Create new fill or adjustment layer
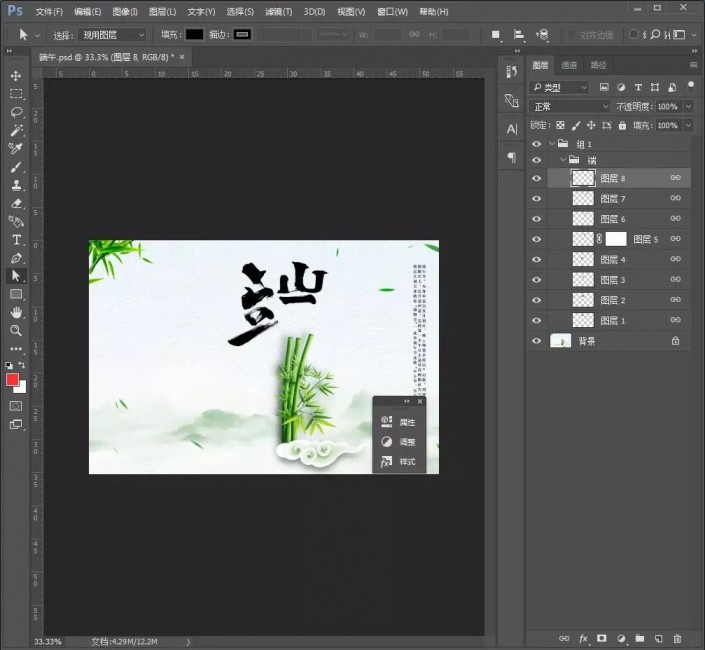The image size is (705, 650). click(621, 638)
